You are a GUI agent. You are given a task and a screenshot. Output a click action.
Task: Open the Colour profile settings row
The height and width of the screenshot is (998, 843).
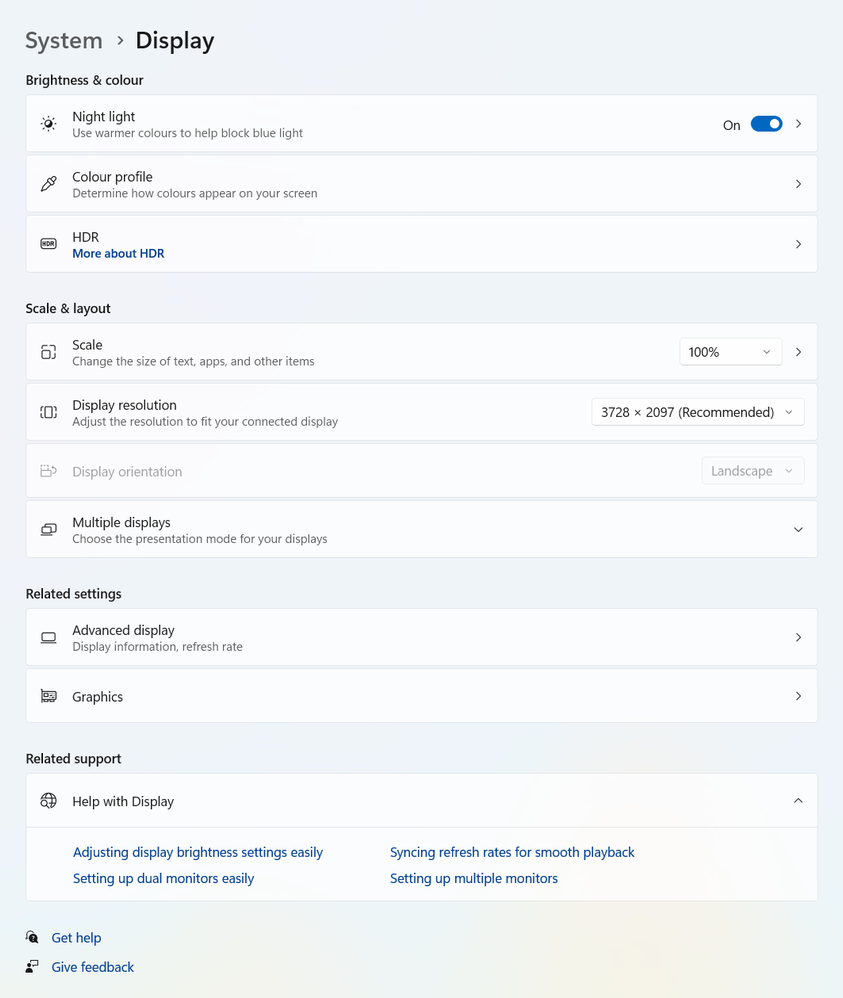(x=420, y=184)
